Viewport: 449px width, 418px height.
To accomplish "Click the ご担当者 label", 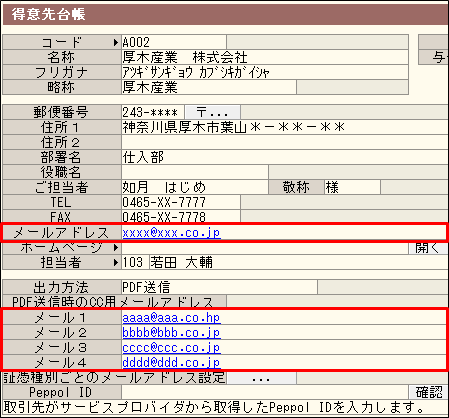I will coord(61,187).
